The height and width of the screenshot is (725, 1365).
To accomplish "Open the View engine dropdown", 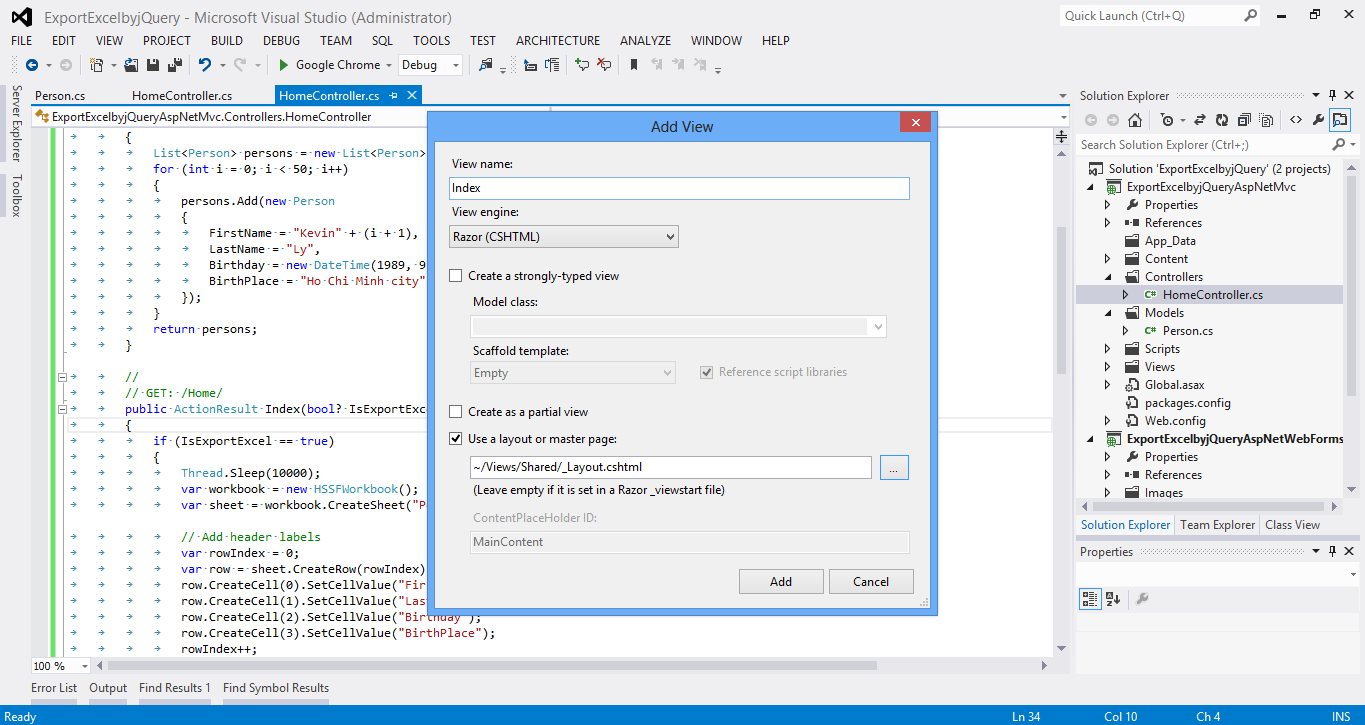I will click(x=564, y=237).
